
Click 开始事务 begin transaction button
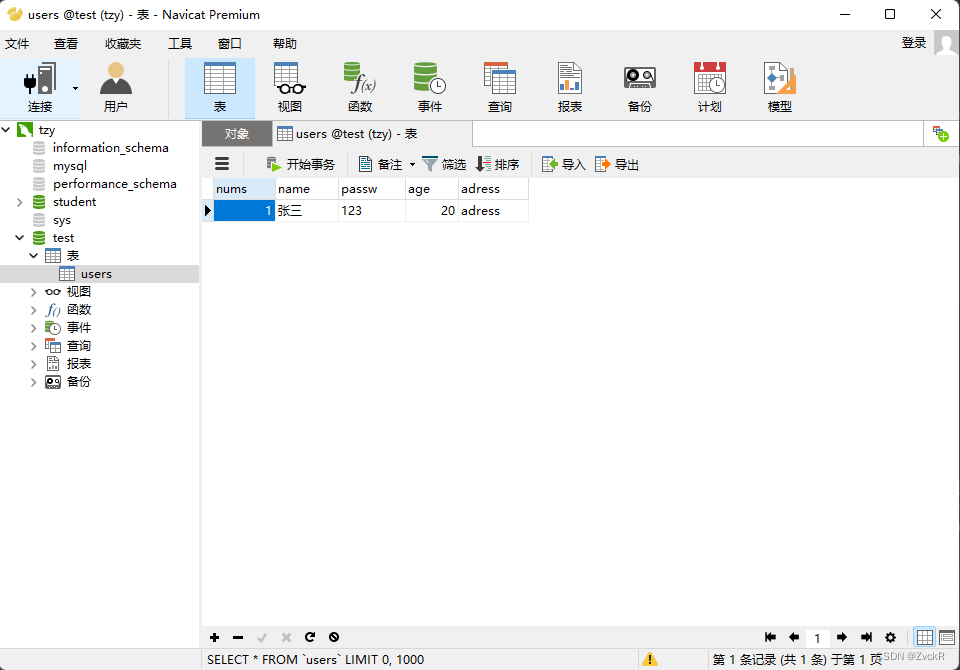[301, 164]
